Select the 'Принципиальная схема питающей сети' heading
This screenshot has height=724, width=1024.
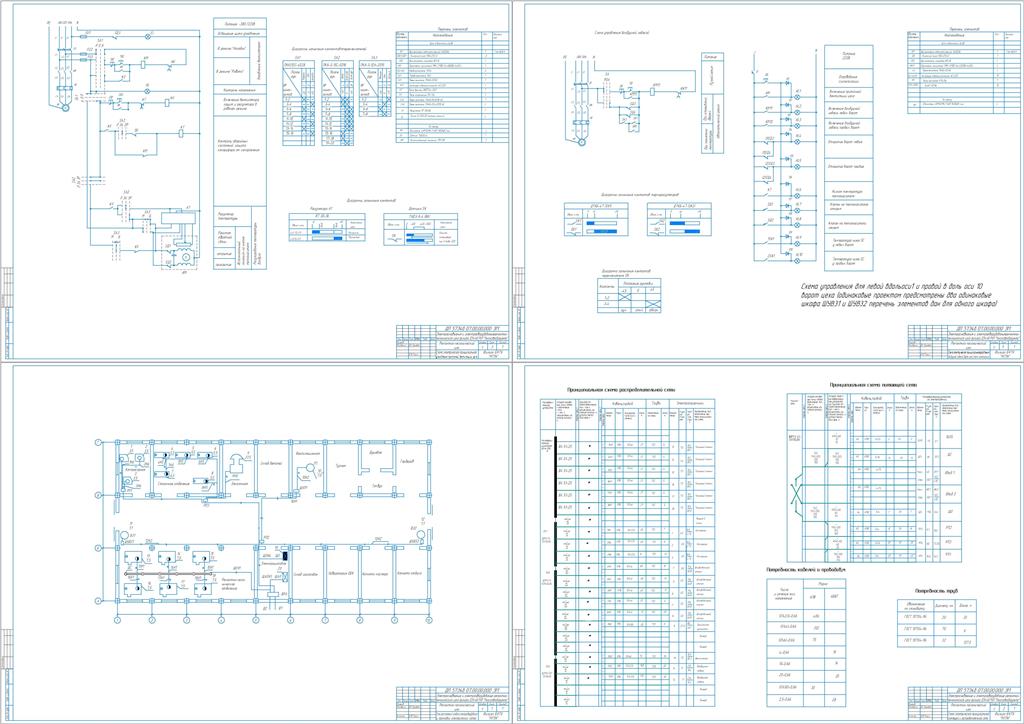(873, 385)
